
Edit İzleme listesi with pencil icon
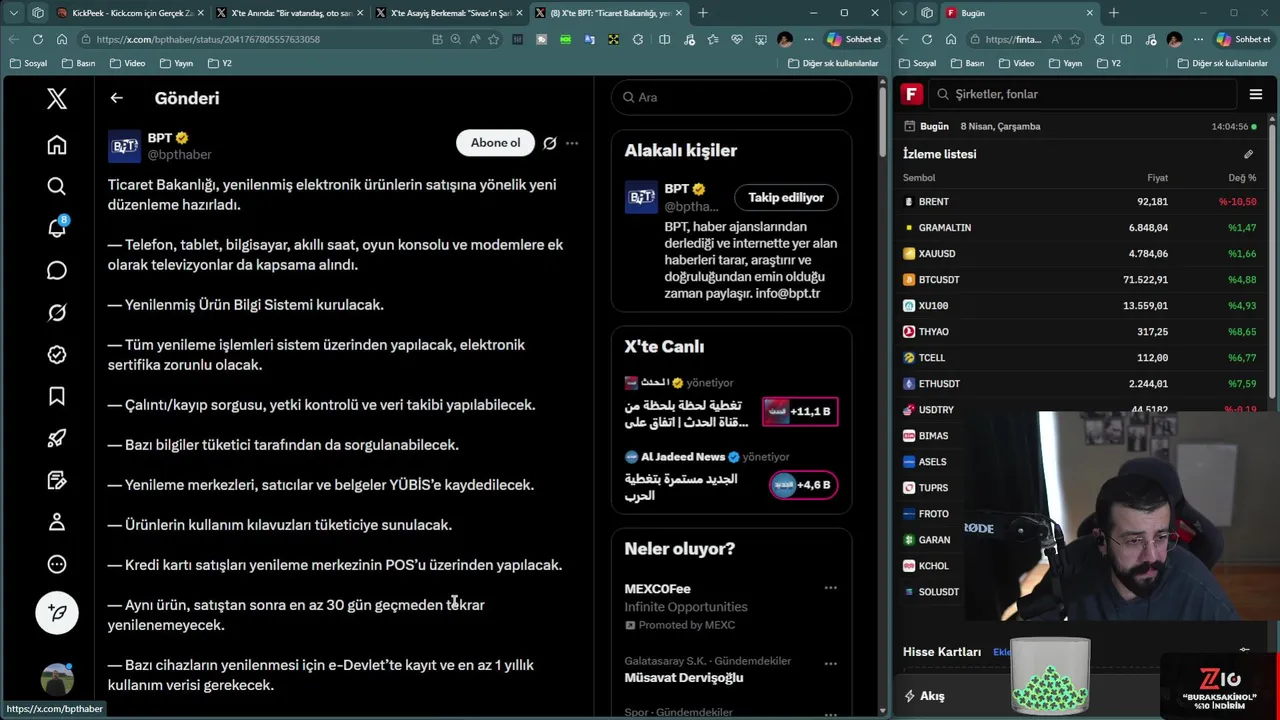pos(1248,154)
